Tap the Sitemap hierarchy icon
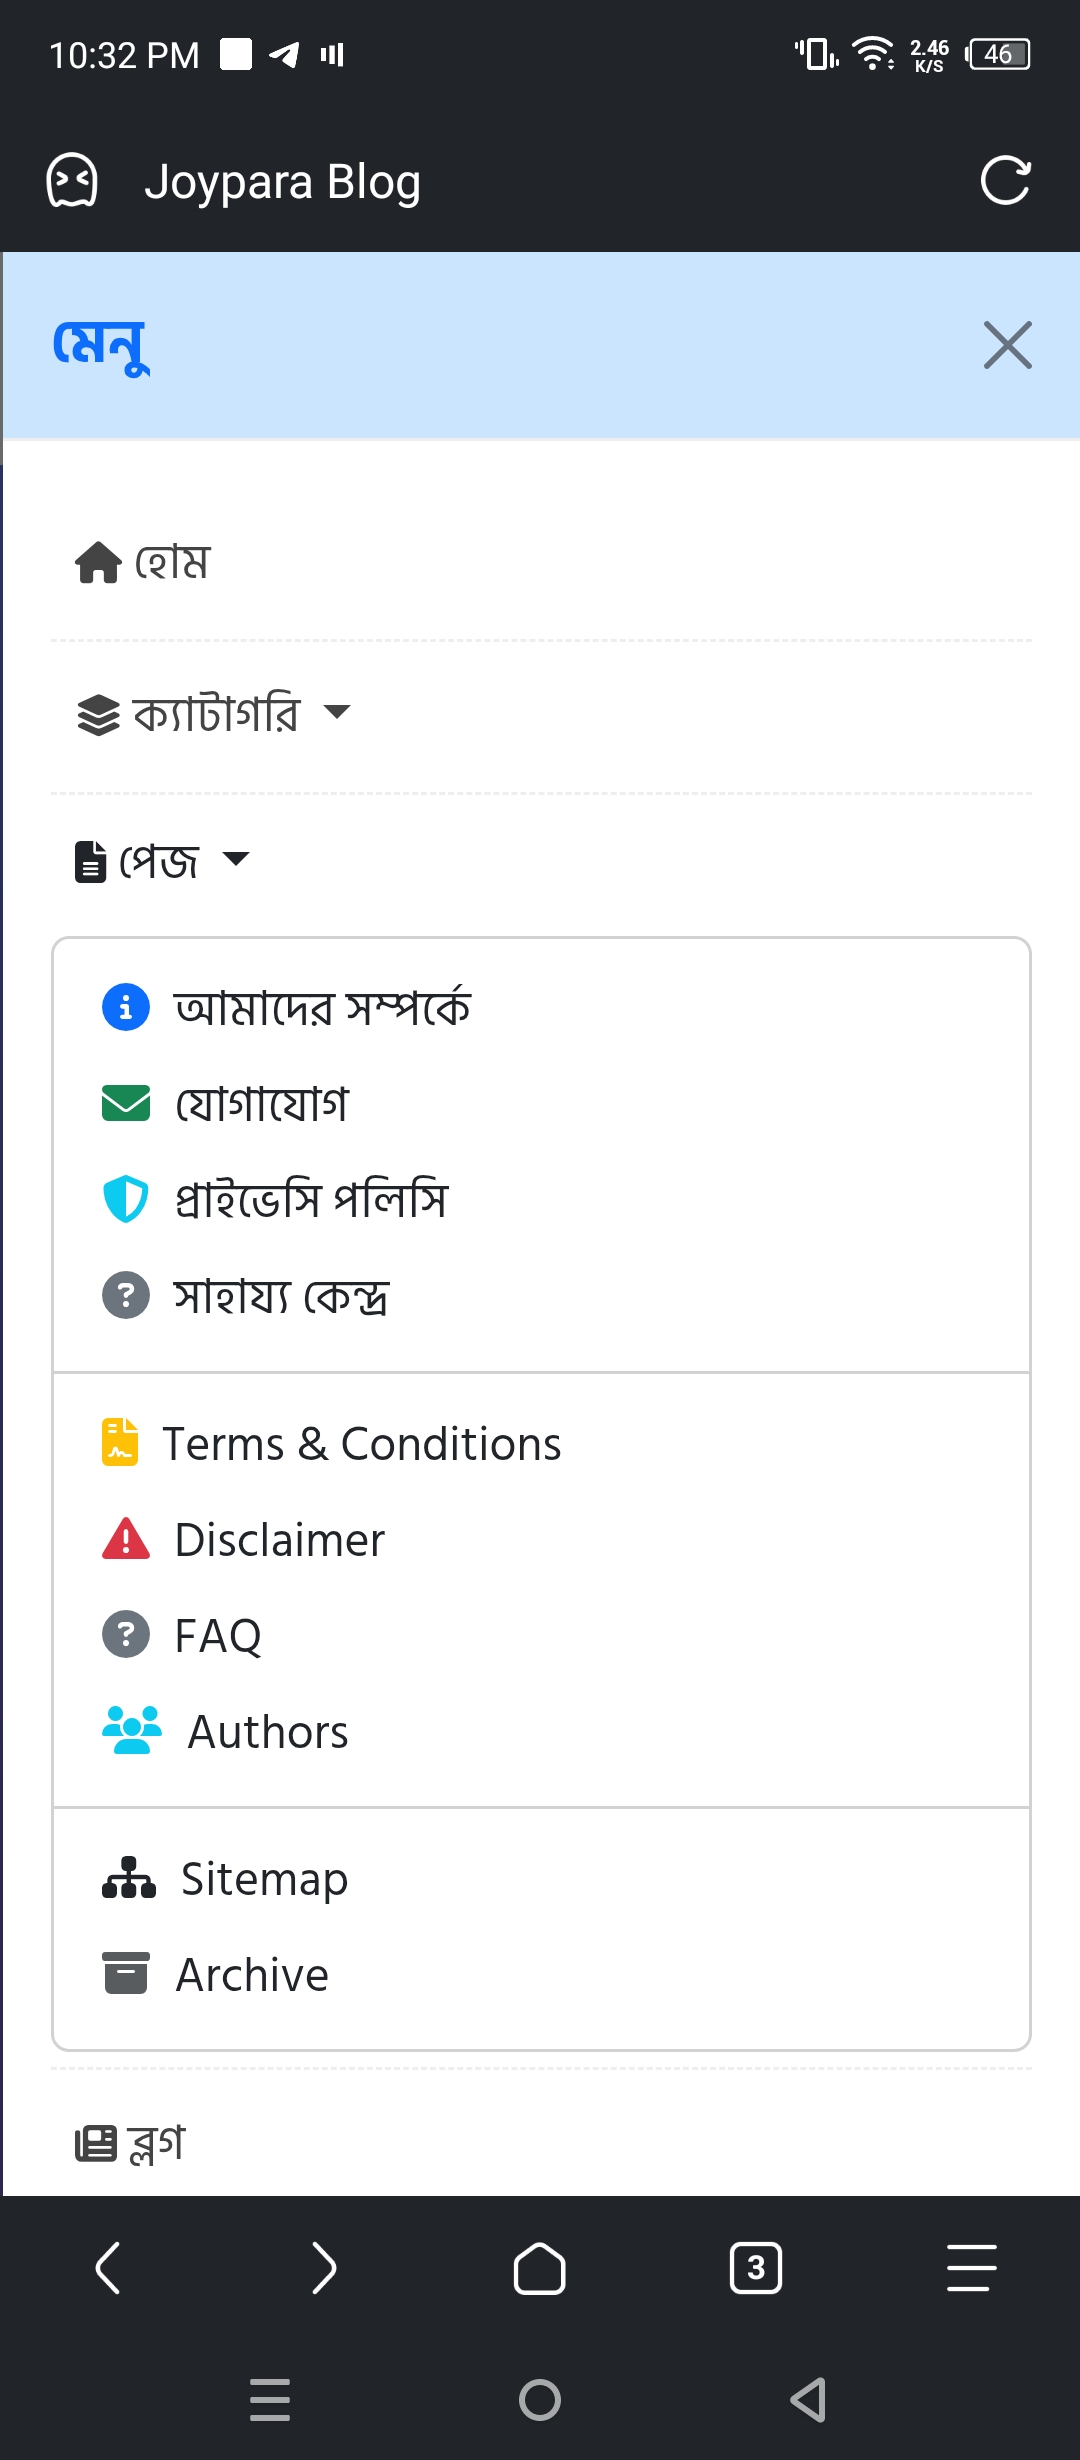Image resolution: width=1080 pixels, height=2460 pixels. [x=129, y=1878]
